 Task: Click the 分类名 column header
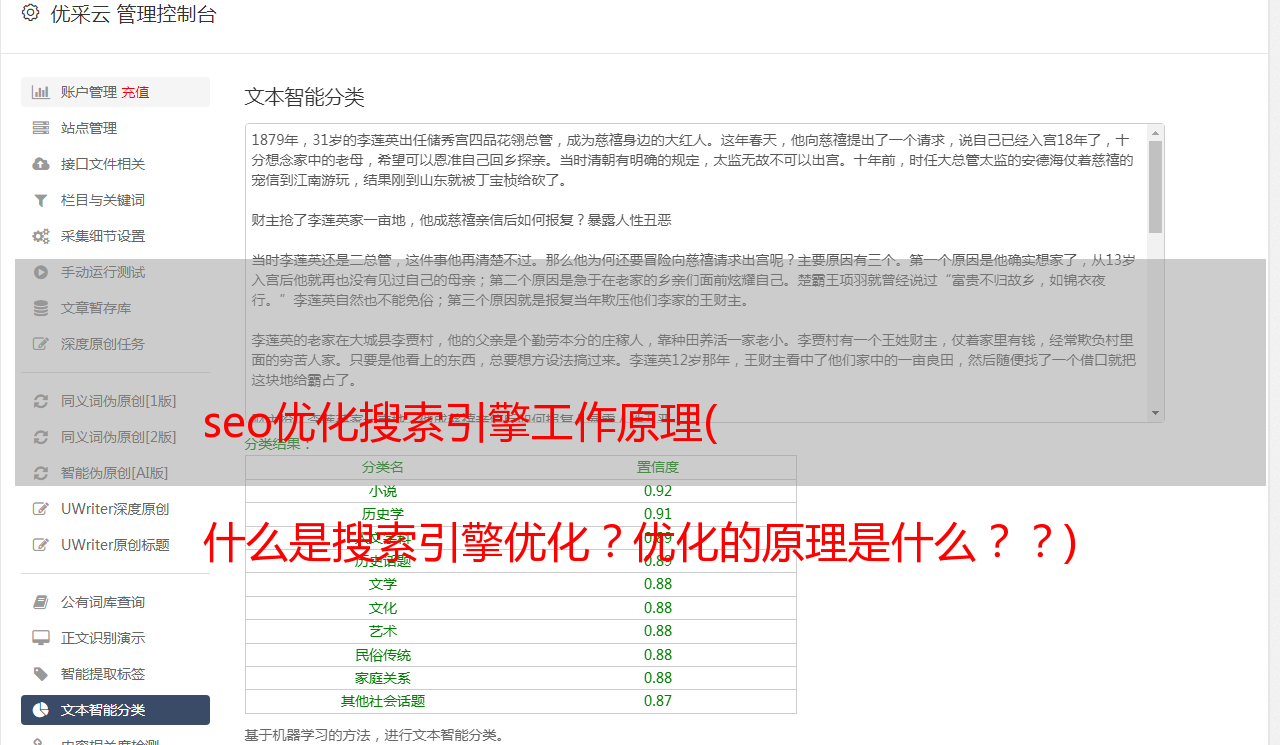(383, 467)
